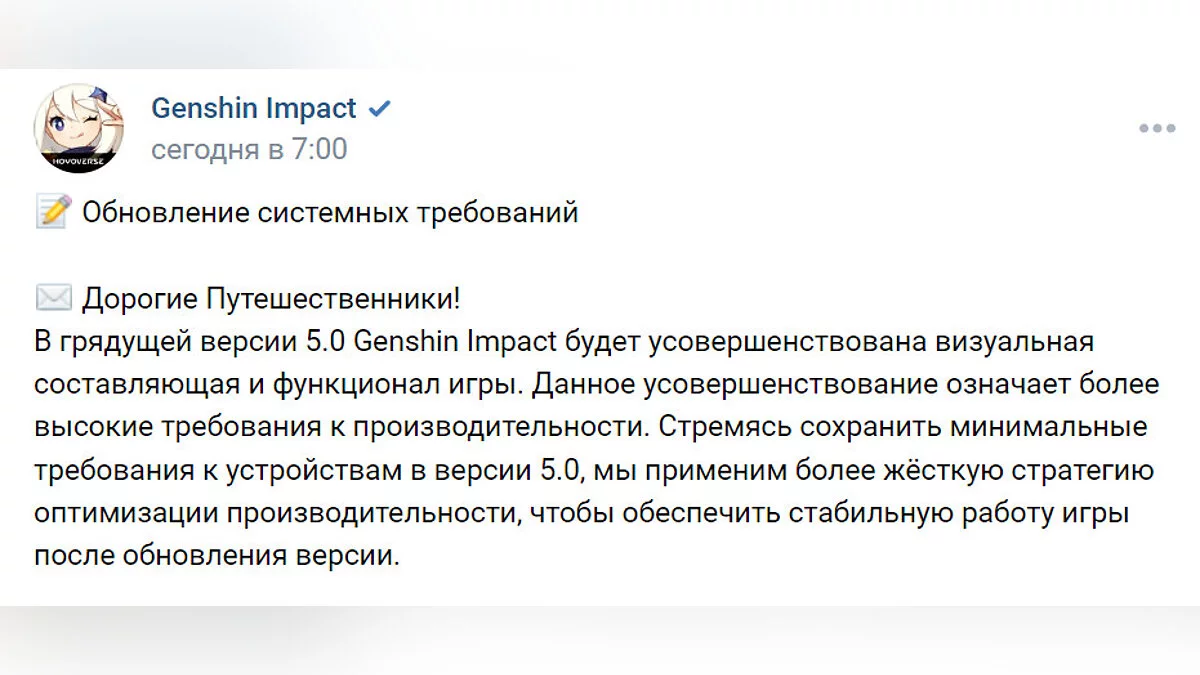Click the blue verified checkmark badge

click(x=379, y=109)
